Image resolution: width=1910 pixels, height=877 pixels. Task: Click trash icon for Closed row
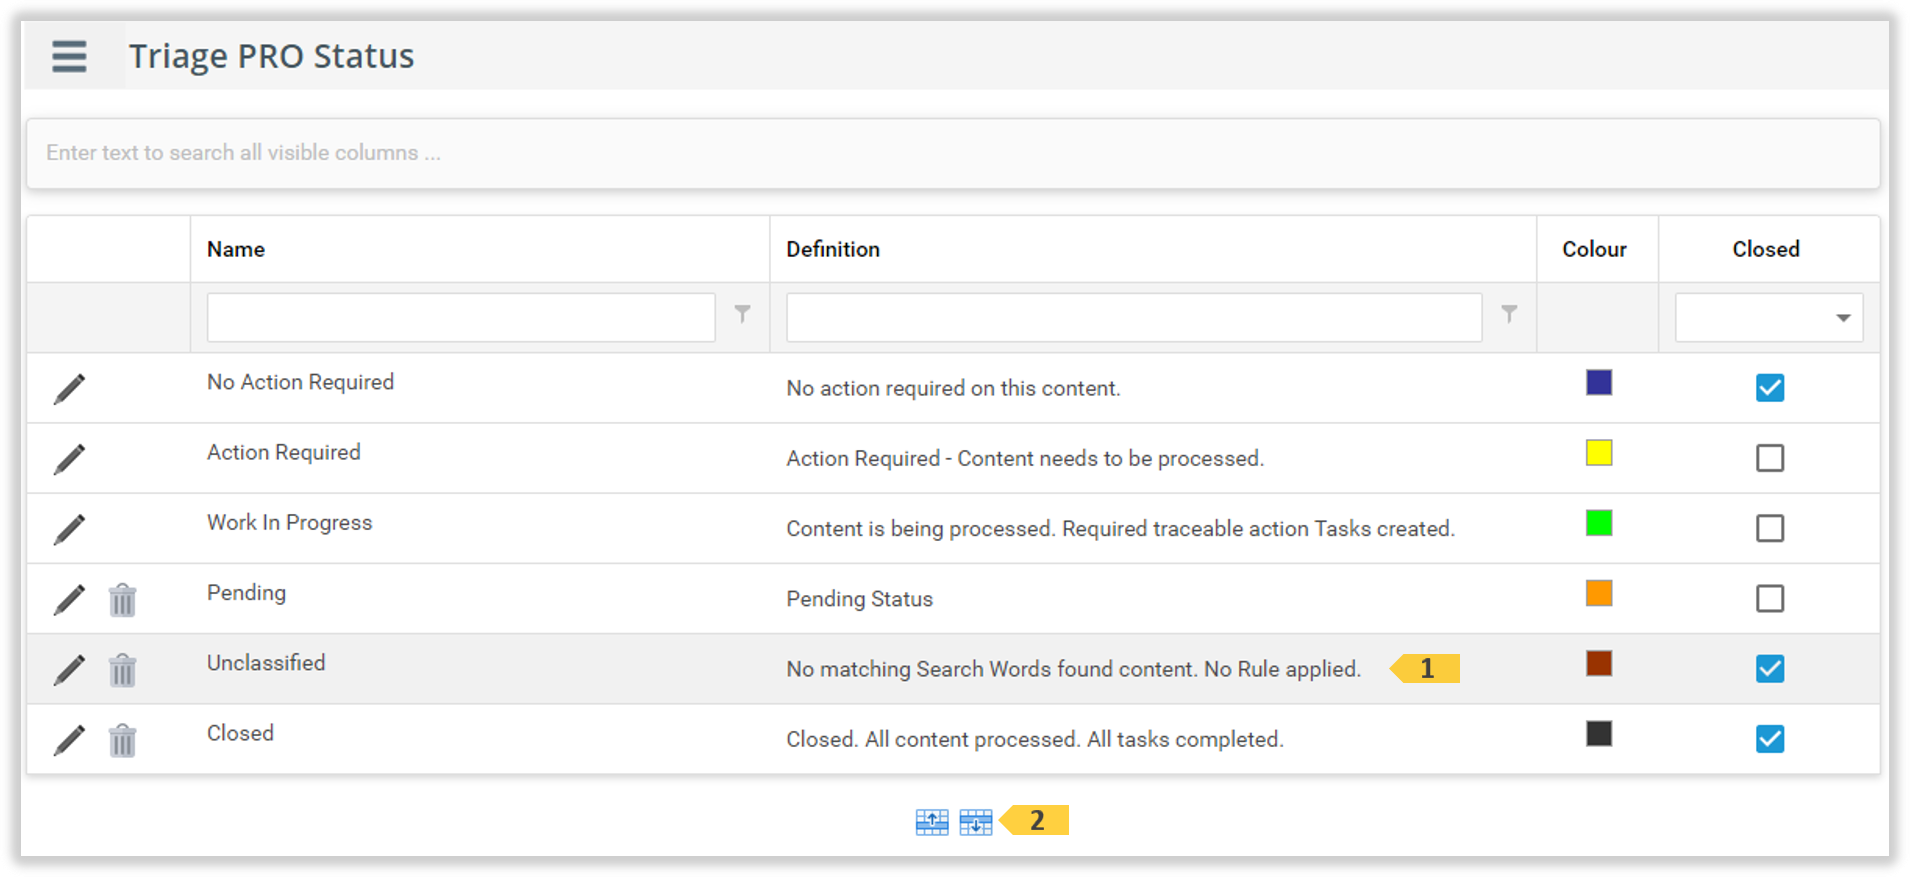tap(122, 741)
